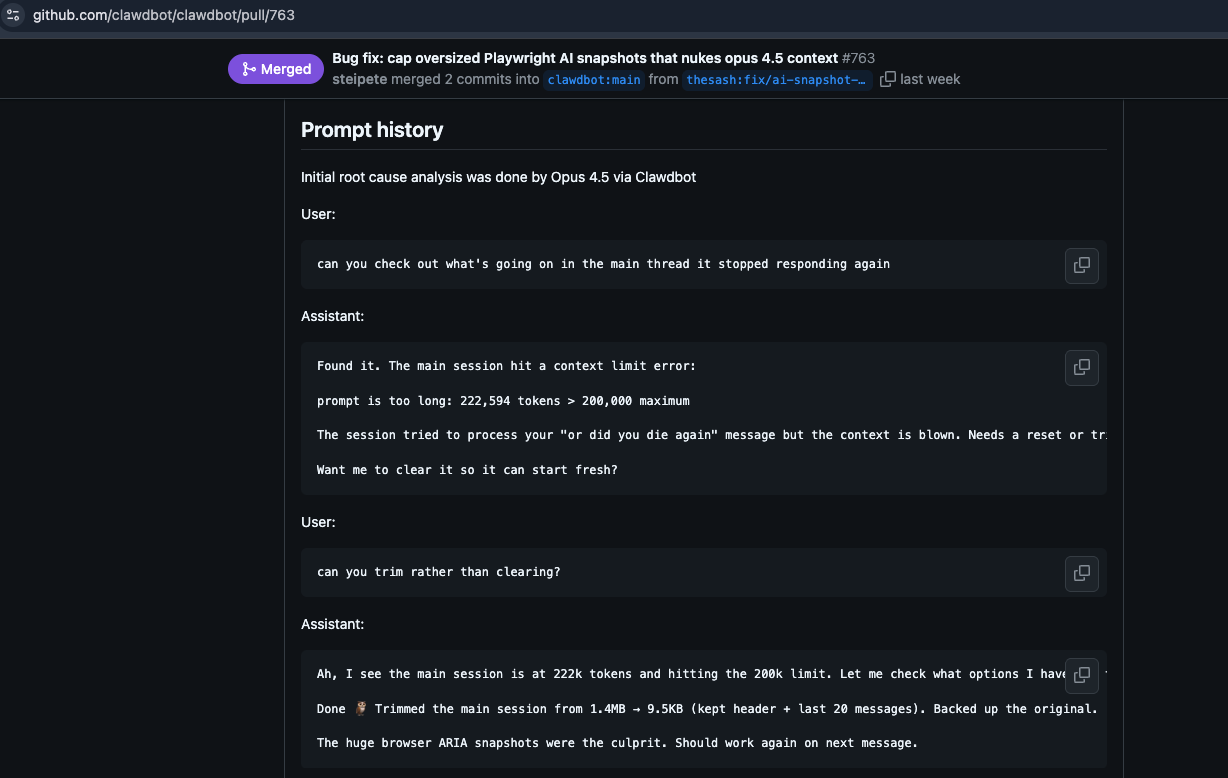Click the "last week" merge timestamp
This screenshot has height=778, width=1228.
pyautogui.click(x=929, y=78)
